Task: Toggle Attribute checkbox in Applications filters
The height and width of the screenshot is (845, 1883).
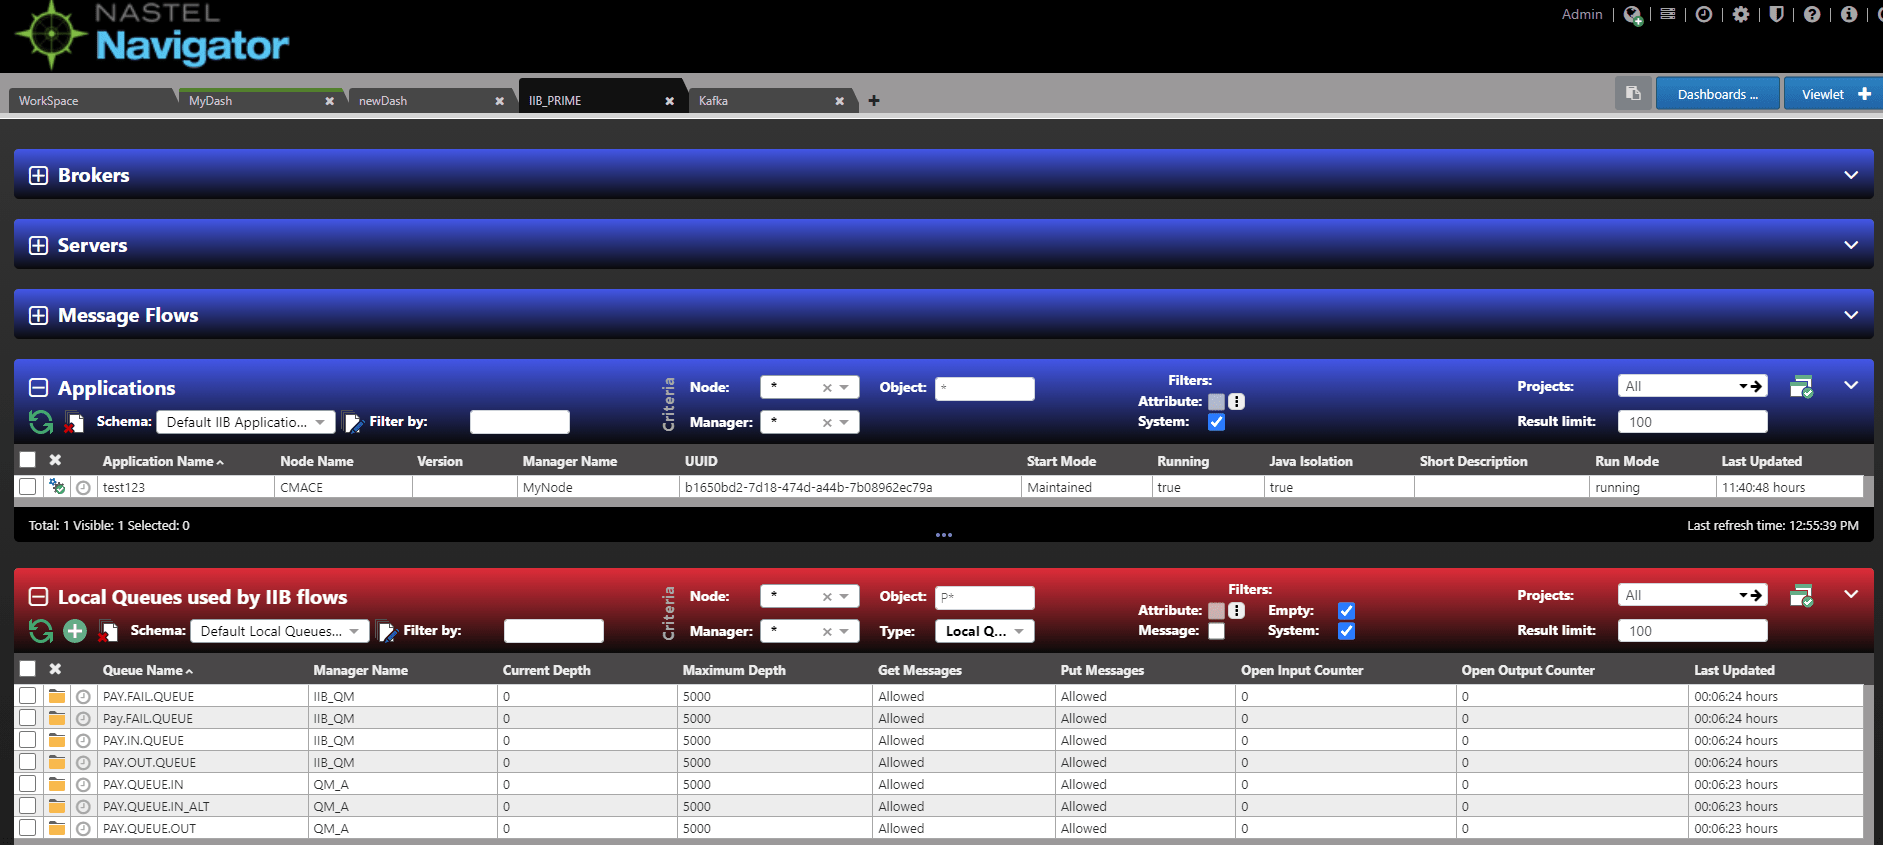Action: point(1216,402)
